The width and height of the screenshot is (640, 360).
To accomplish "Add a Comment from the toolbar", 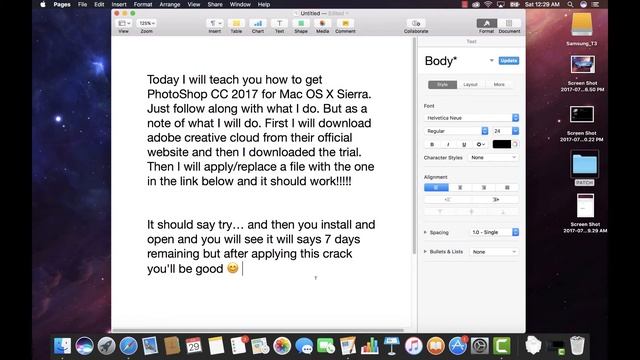I will [x=345, y=24].
